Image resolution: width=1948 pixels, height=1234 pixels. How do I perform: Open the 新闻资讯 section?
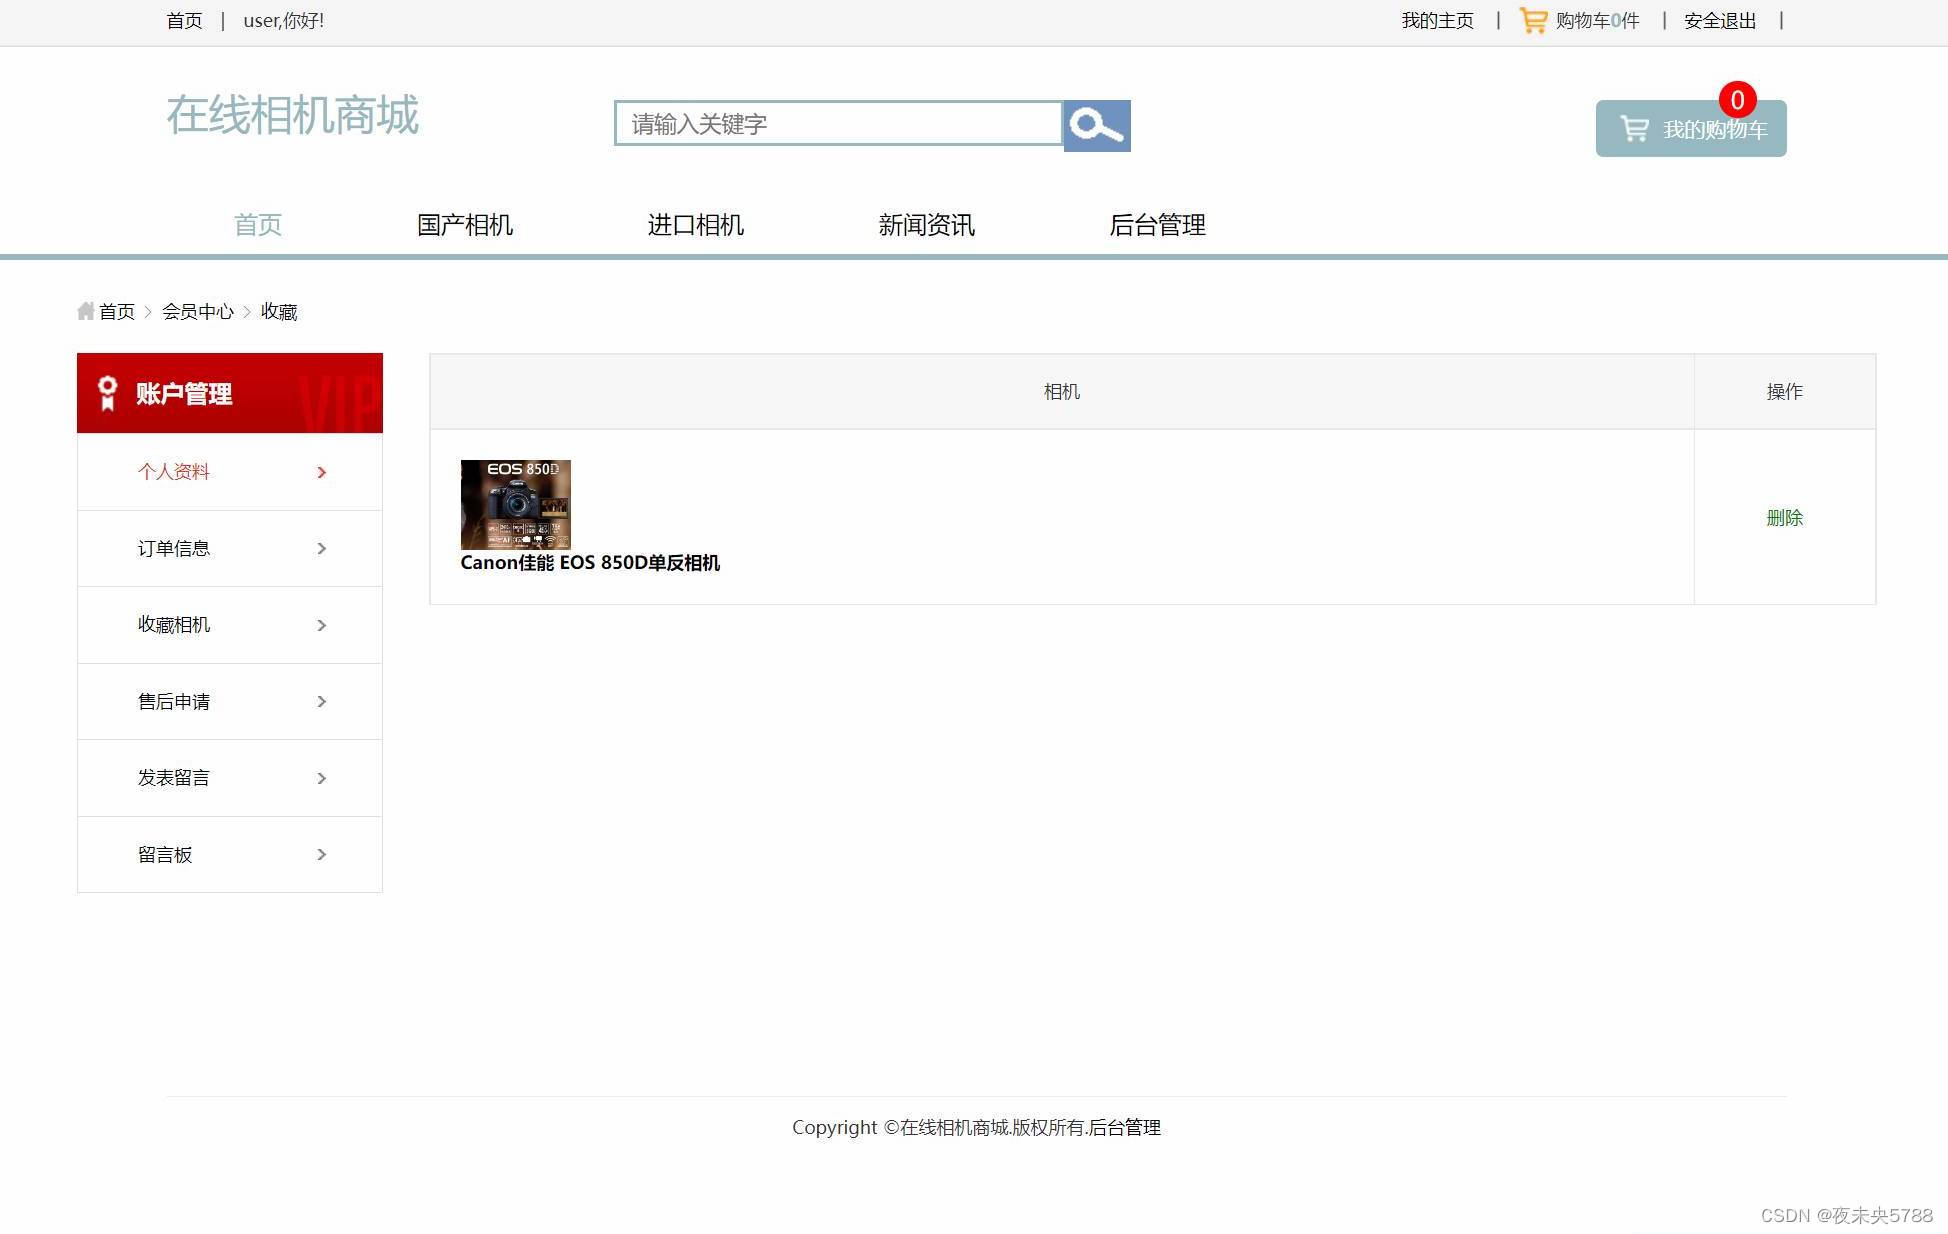[927, 225]
